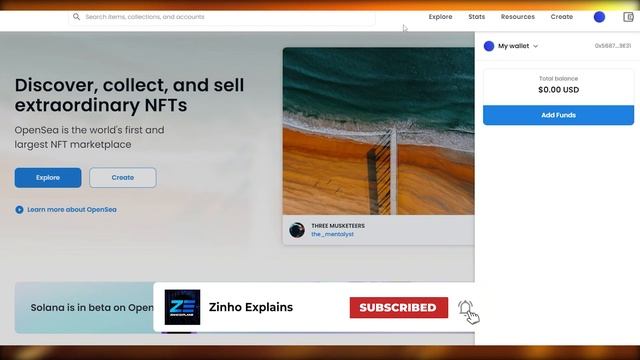The width and height of the screenshot is (640, 360).
Task: Click the Zinho Explains channel logo
Action: [x=182, y=307]
